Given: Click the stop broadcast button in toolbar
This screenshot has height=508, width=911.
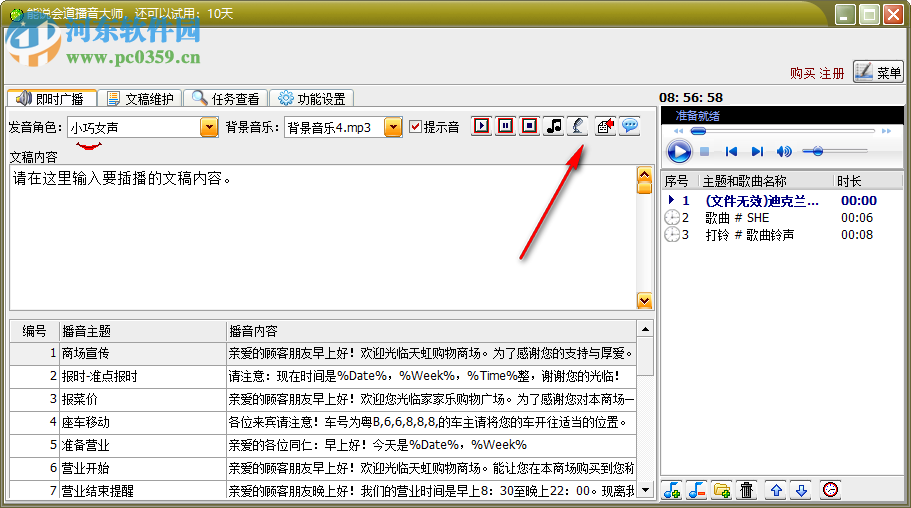Looking at the screenshot, I should click(529, 126).
